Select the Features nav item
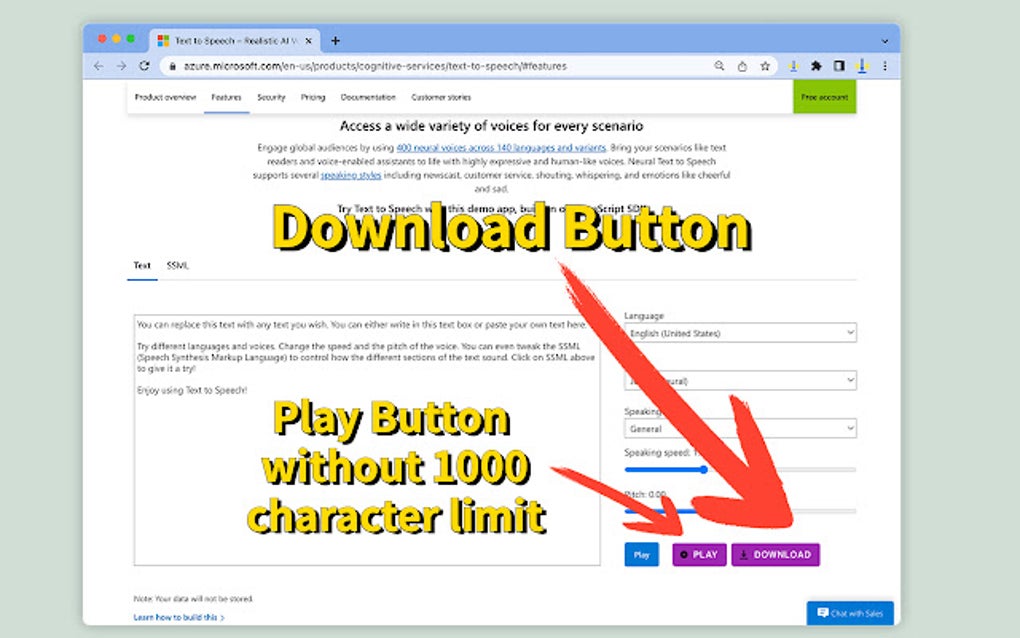 [x=226, y=97]
